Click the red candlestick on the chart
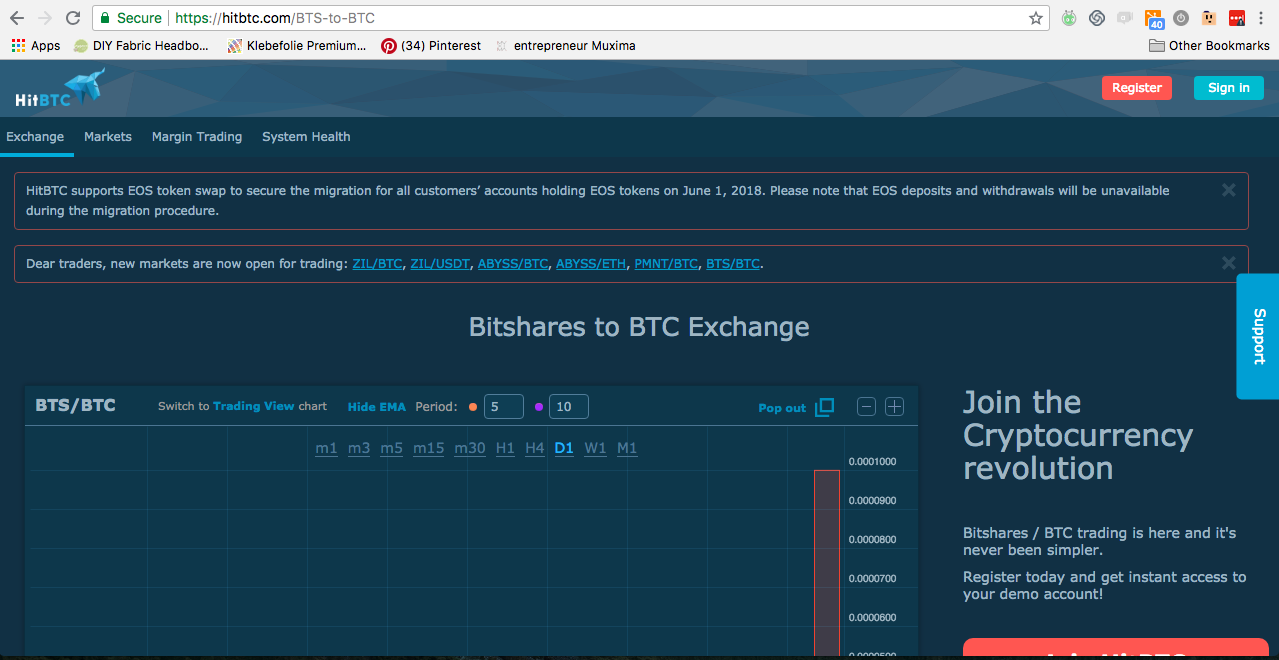1279x660 pixels. tap(826, 562)
